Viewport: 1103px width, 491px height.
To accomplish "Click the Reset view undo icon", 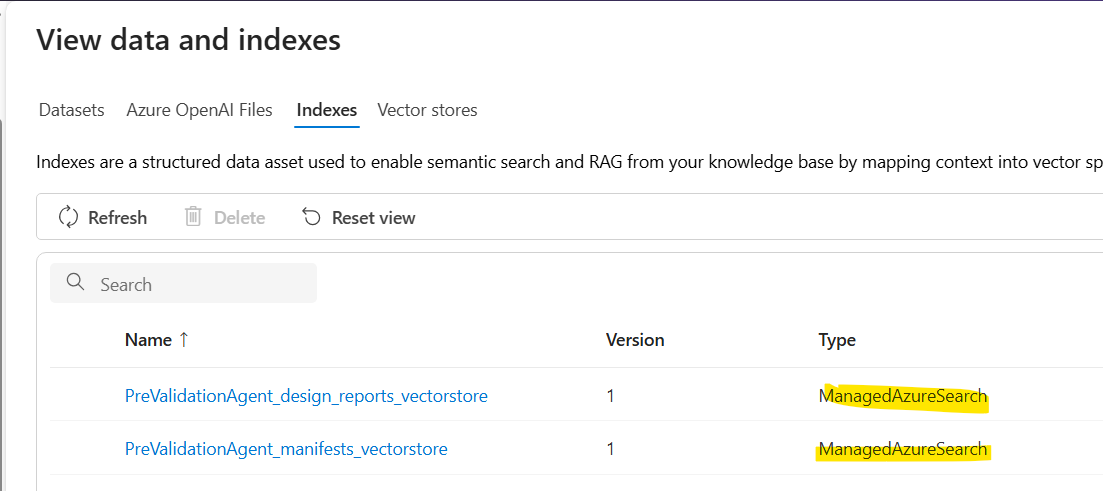I will [312, 217].
